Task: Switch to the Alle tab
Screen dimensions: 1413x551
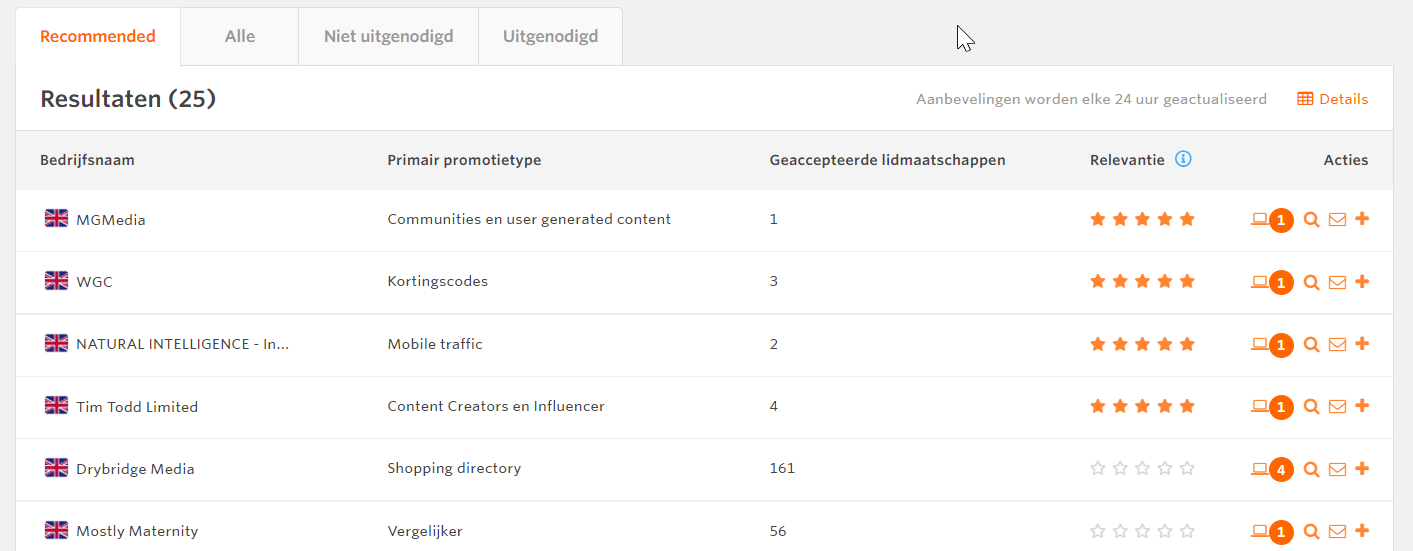Action: tap(240, 37)
